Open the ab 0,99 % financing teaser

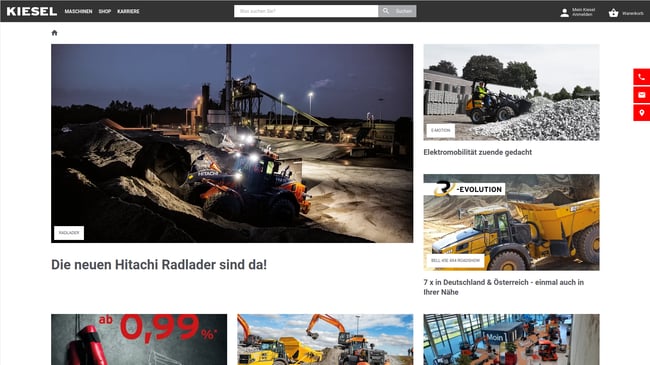coord(139,339)
